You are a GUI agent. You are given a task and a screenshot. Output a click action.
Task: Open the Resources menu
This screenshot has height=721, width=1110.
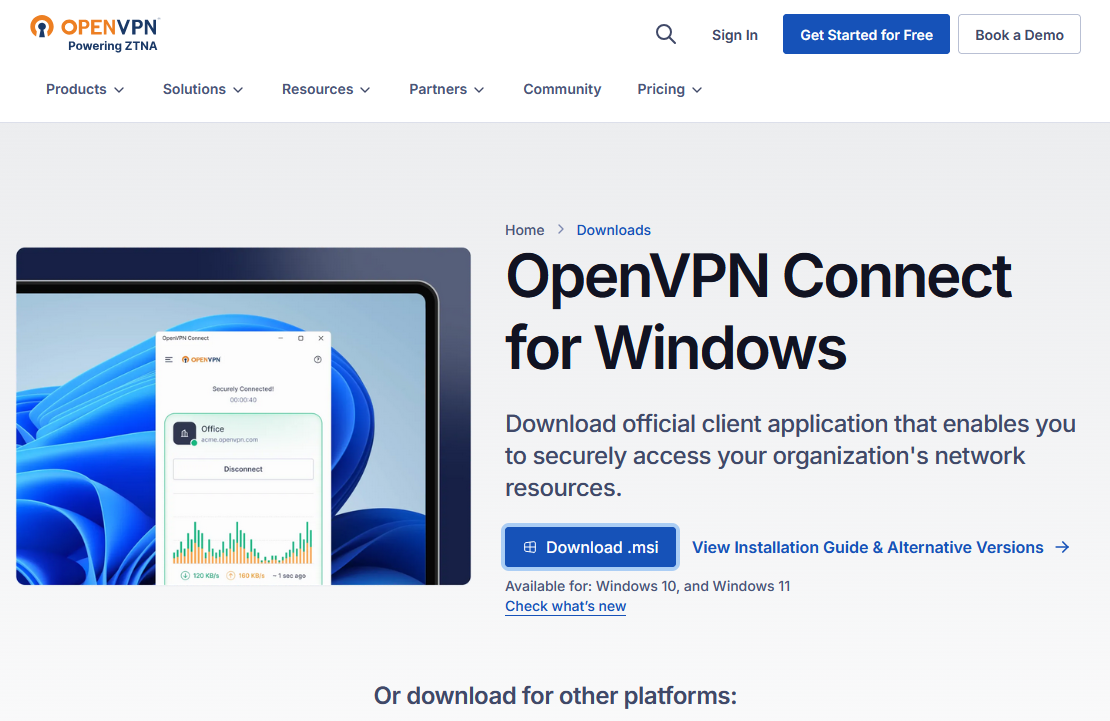tap(326, 89)
